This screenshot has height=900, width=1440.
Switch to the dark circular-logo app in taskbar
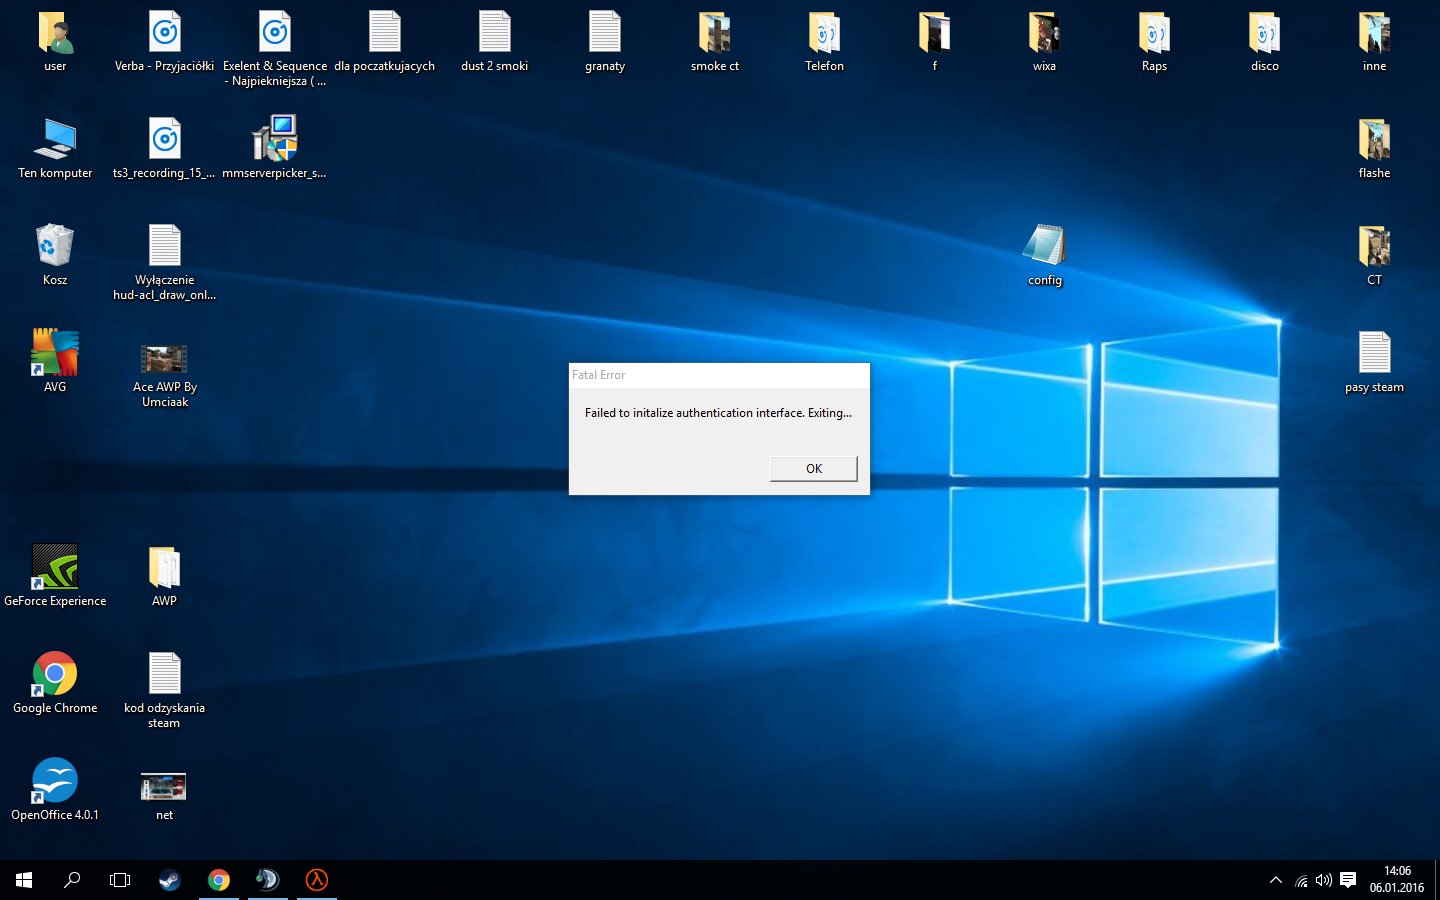point(267,880)
